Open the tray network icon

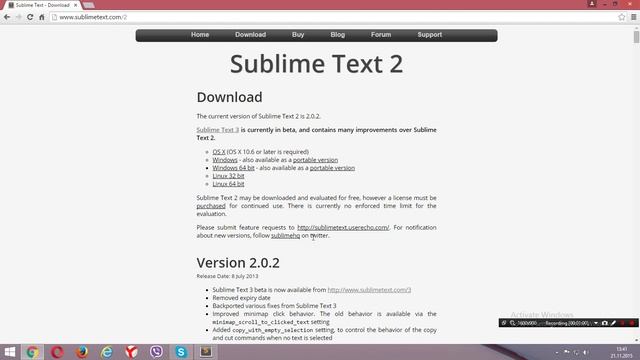point(576,352)
